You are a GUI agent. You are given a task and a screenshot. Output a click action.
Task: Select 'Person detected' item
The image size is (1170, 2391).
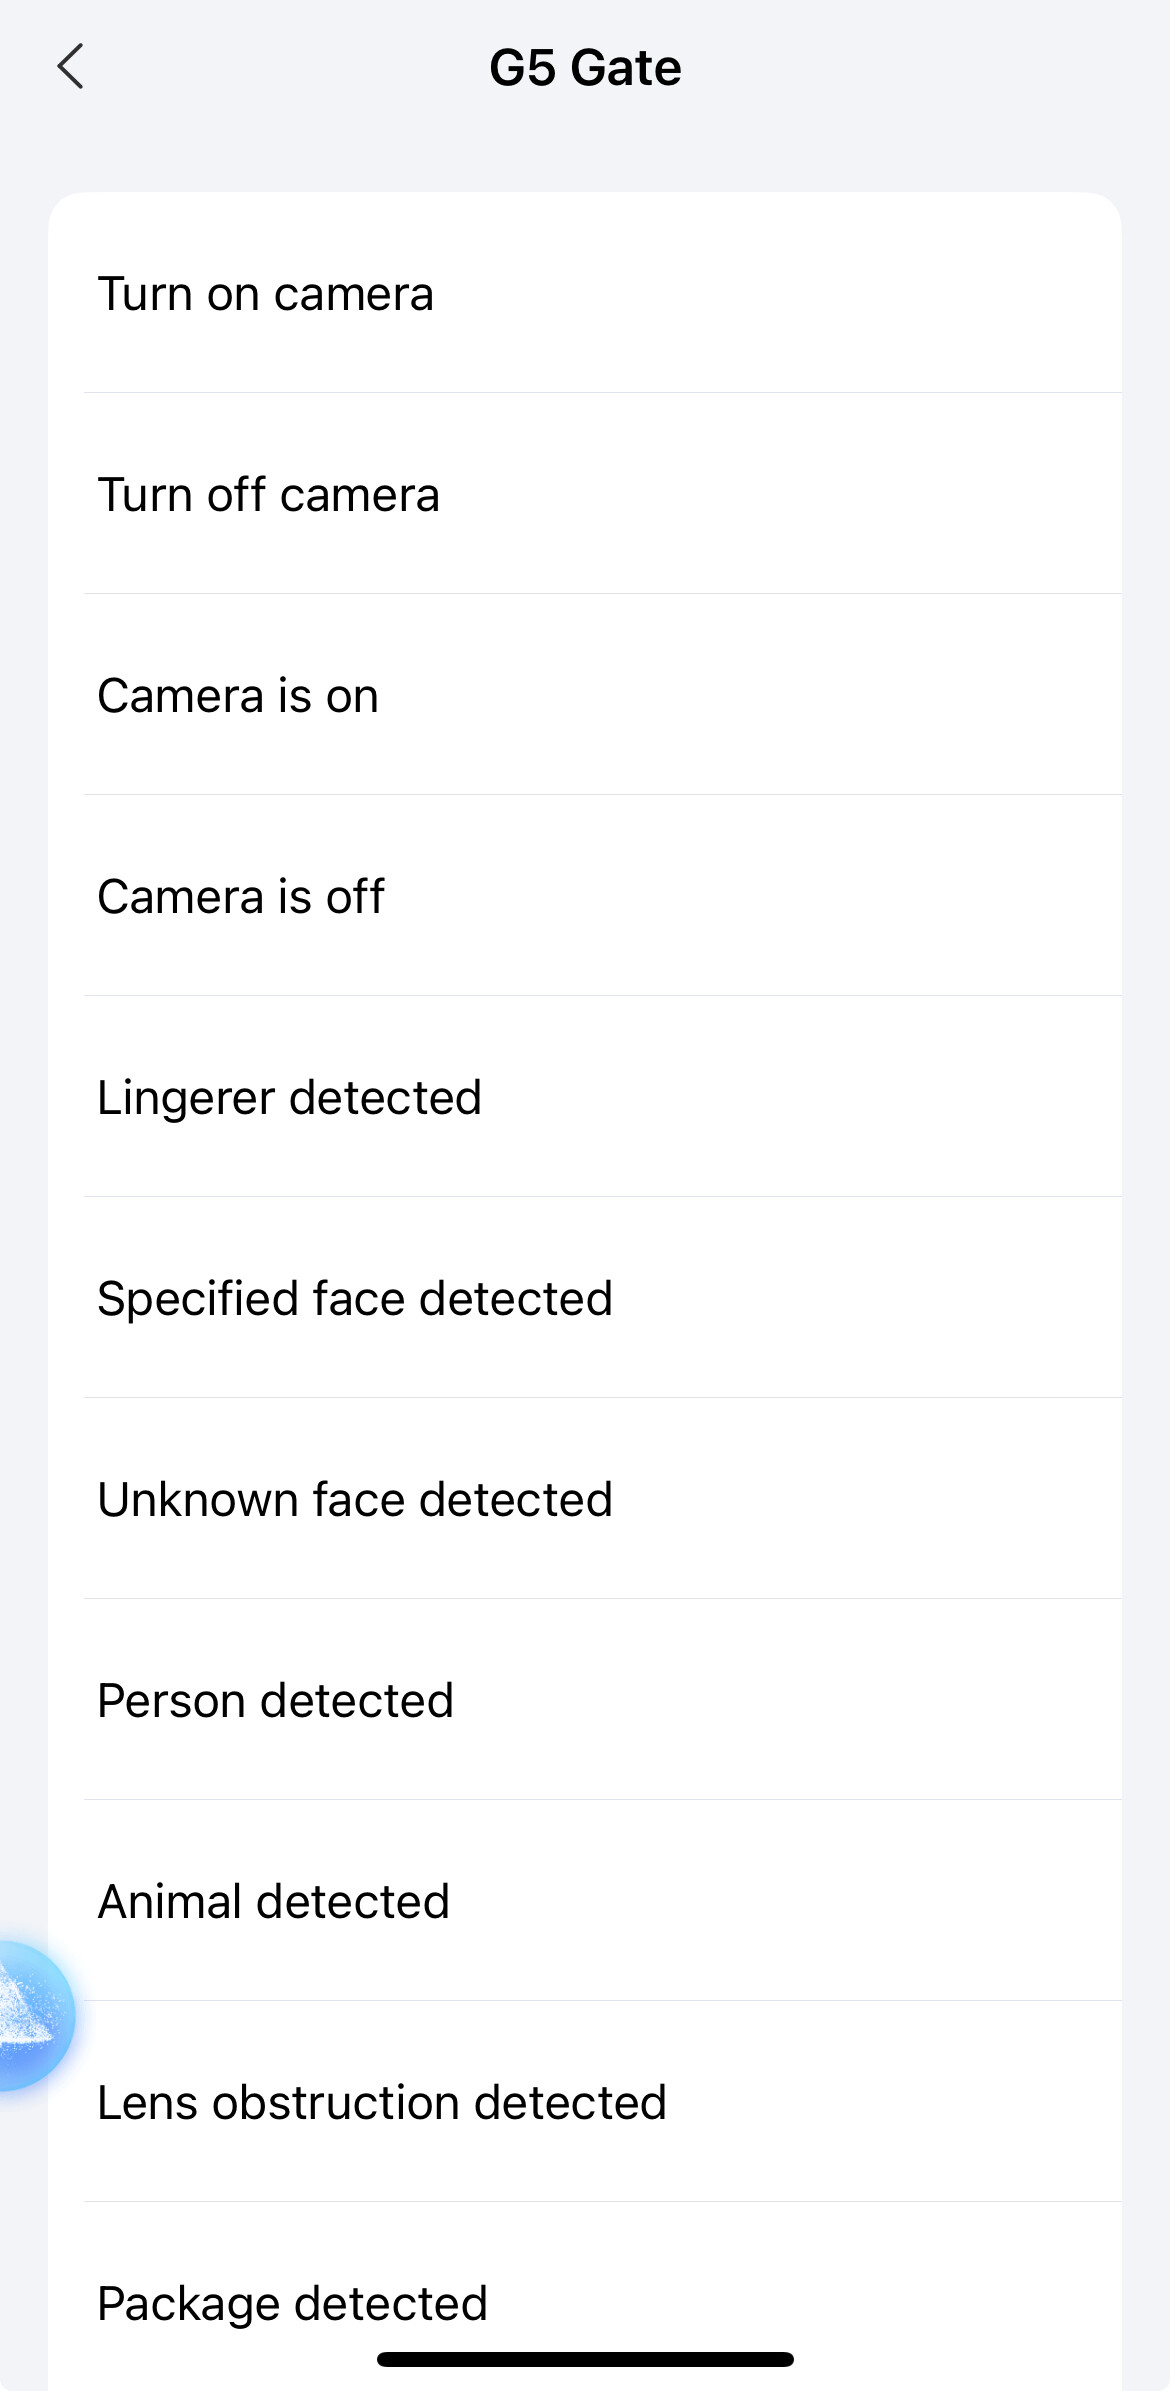[x=275, y=1701]
